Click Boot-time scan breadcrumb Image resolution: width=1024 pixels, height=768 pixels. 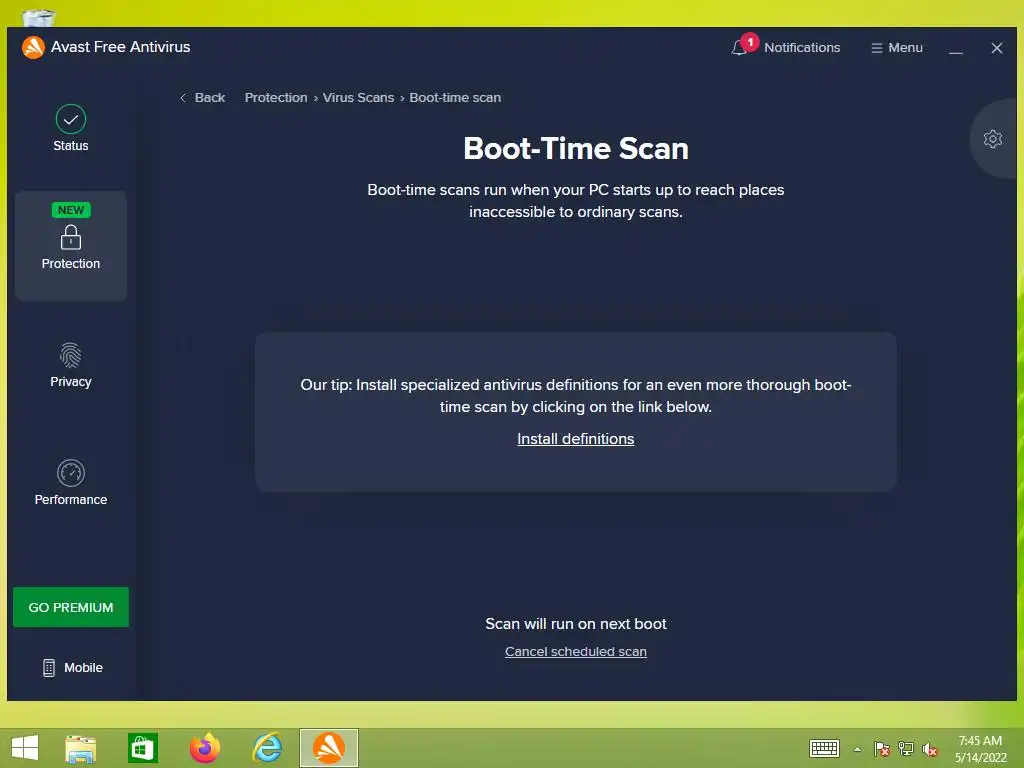[455, 97]
